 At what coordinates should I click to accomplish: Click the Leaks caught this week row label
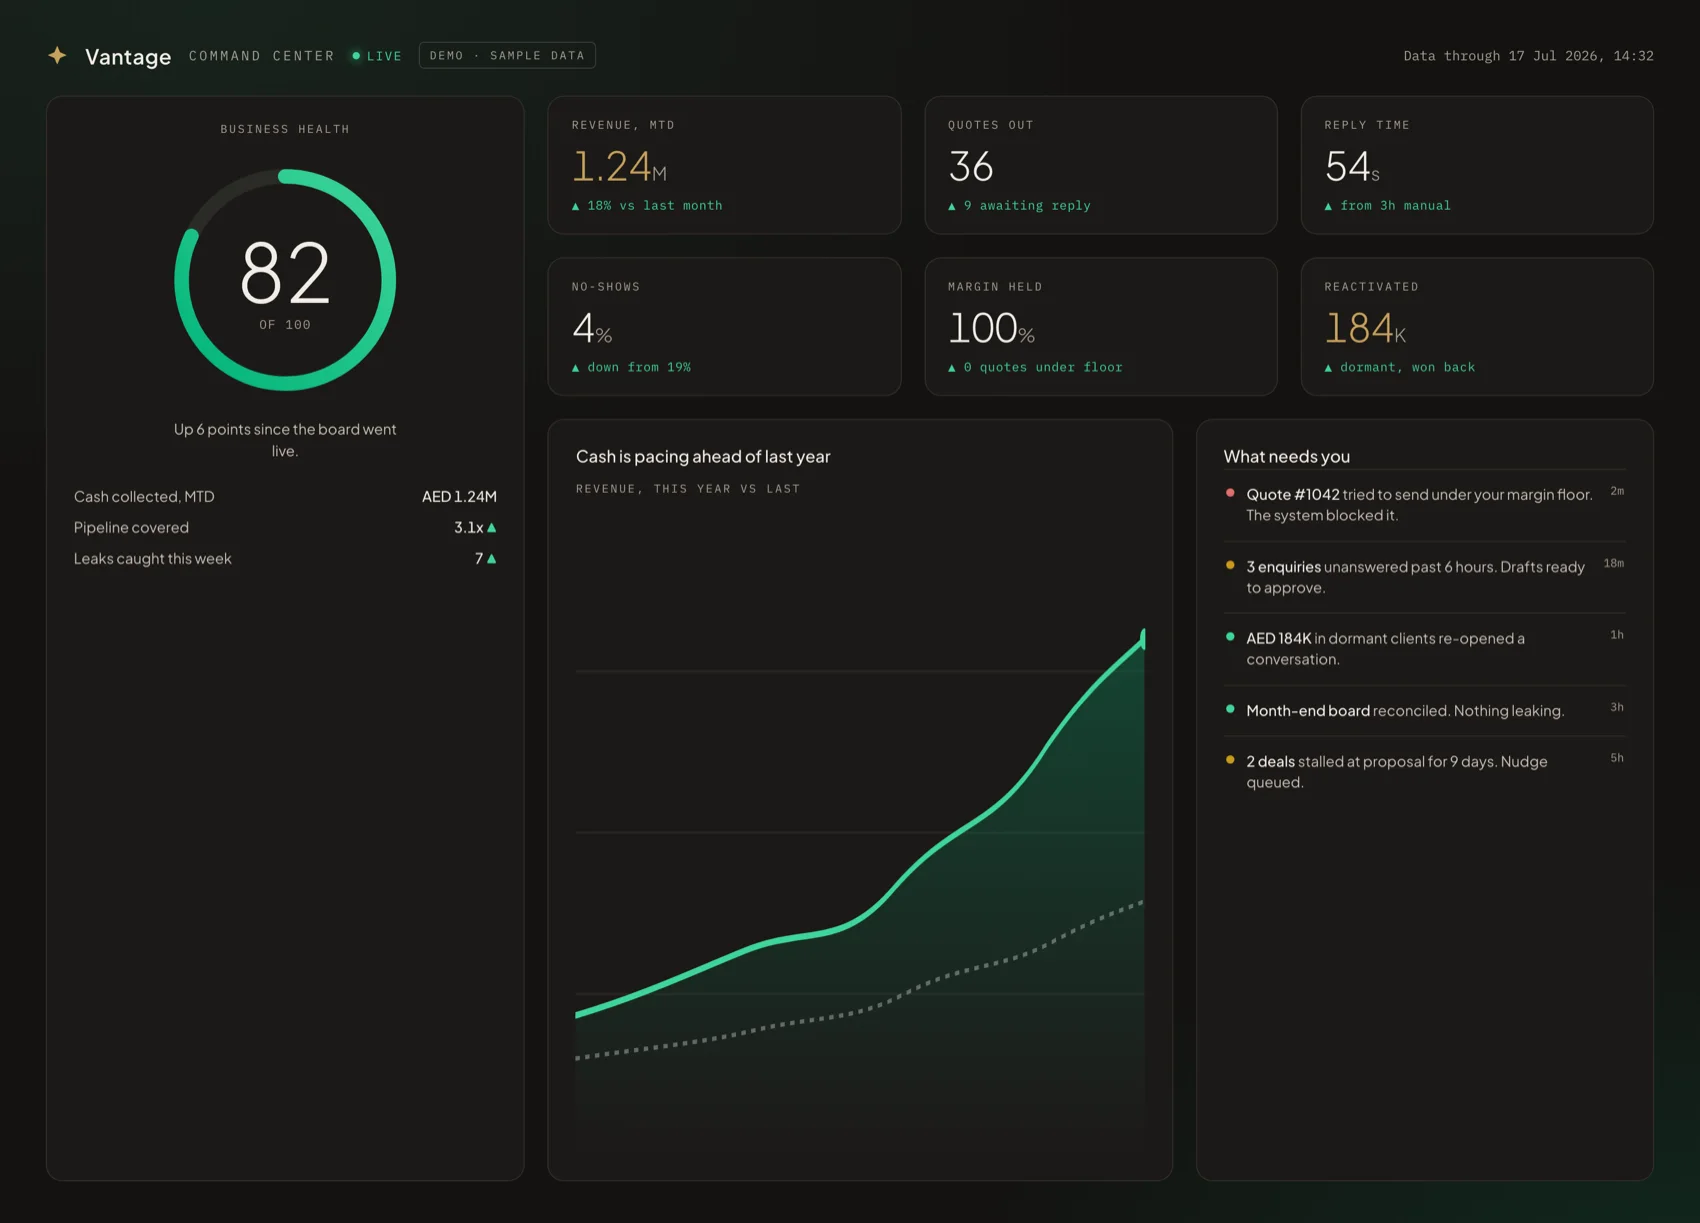pyautogui.click(x=152, y=559)
